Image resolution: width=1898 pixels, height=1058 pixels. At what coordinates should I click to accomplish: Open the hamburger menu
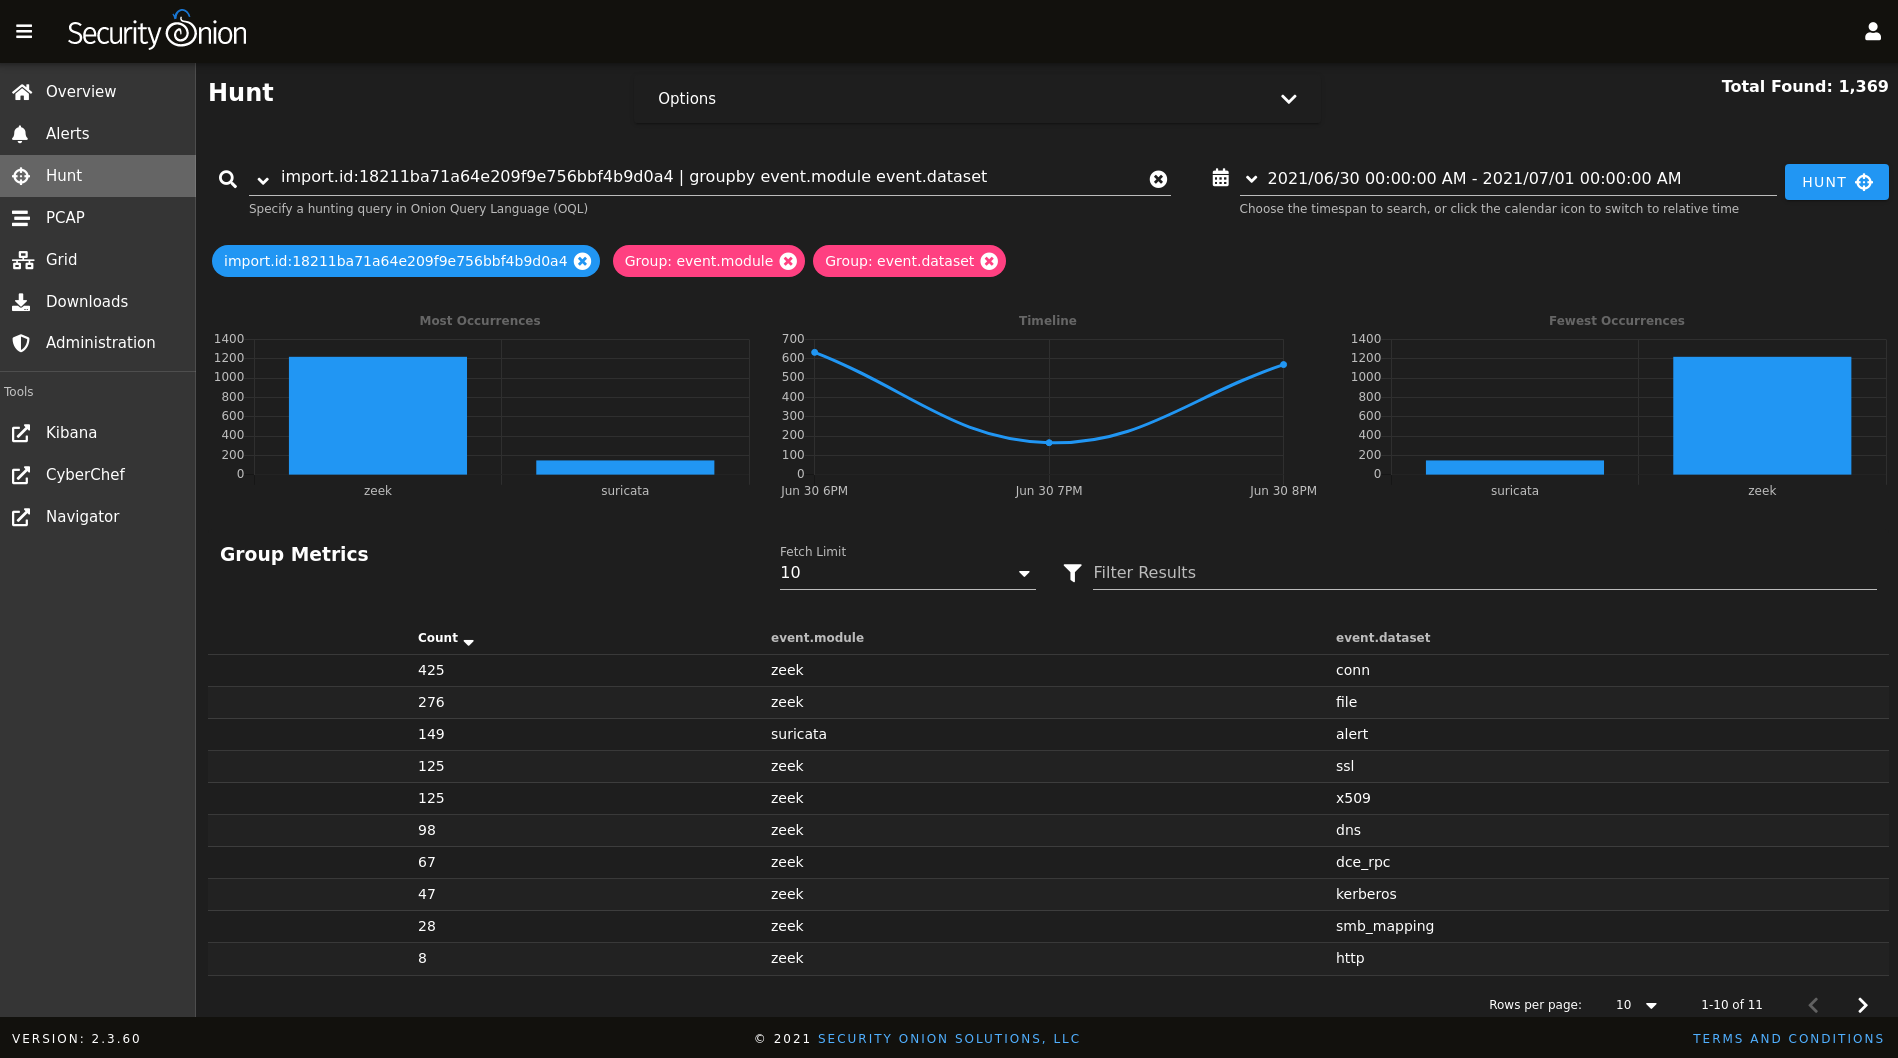pyautogui.click(x=23, y=30)
